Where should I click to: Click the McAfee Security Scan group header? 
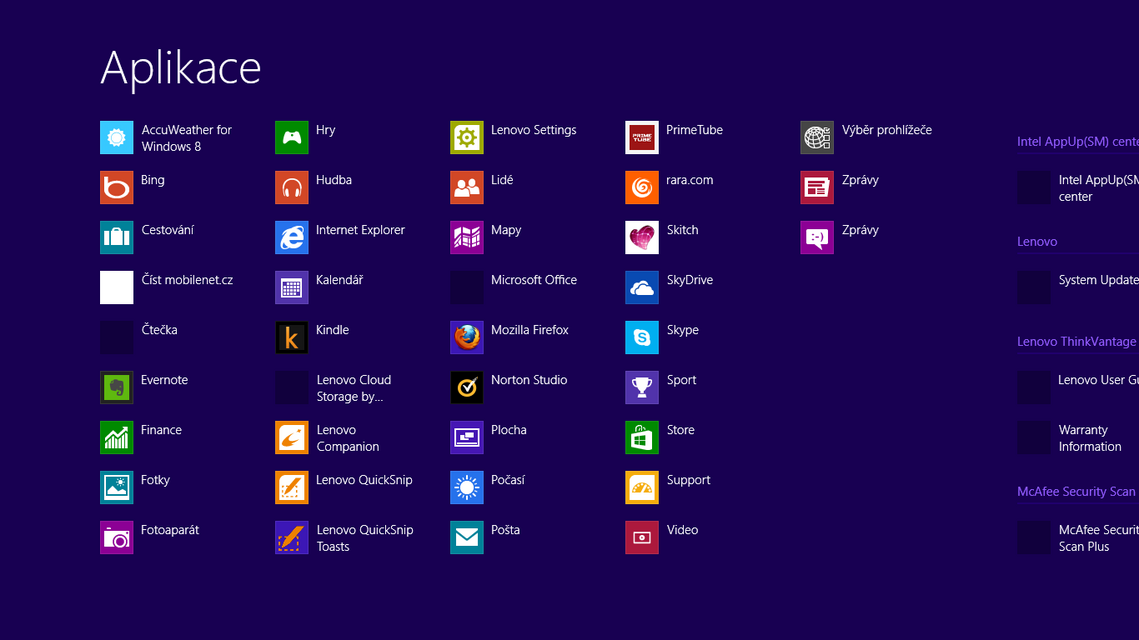coord(1076,492)
